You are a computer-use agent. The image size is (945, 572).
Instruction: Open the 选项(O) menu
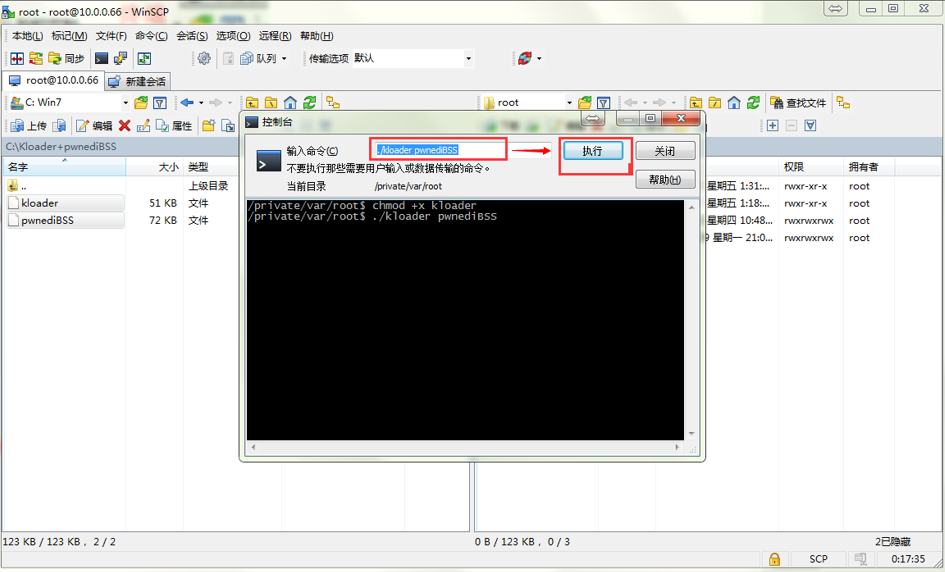[233, 36]
